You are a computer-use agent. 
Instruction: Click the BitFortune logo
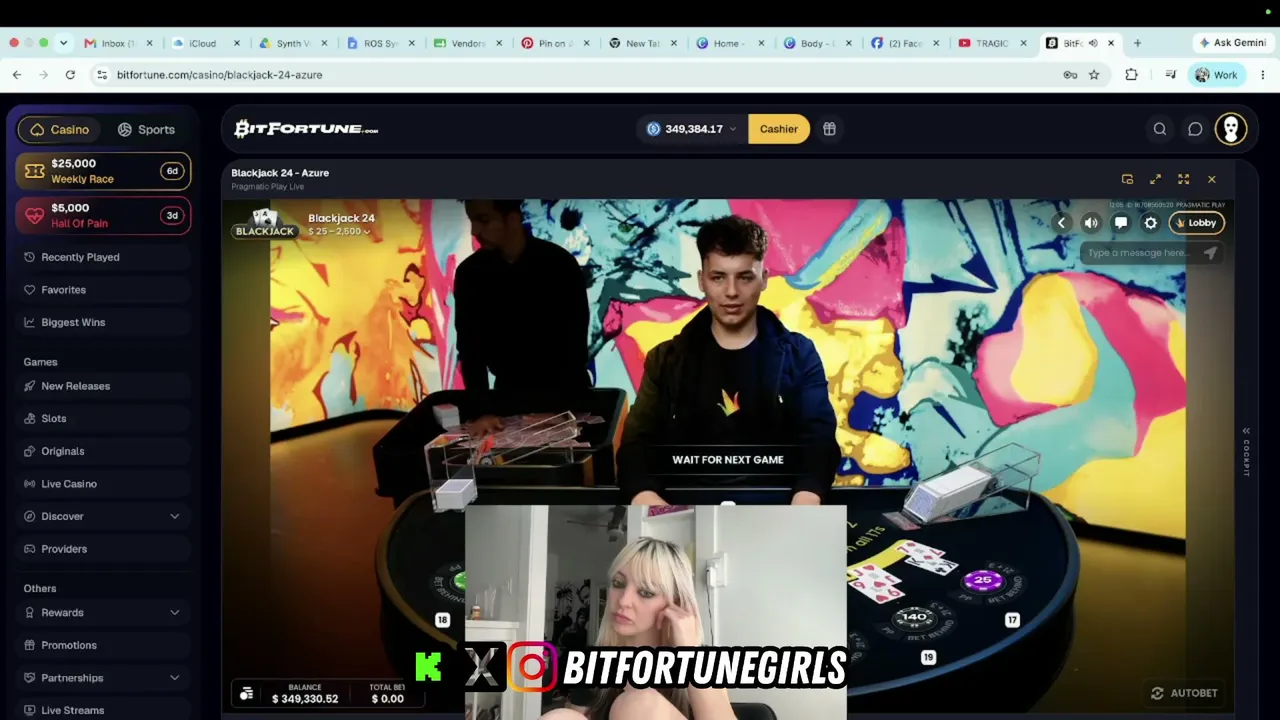[x=306, y=129]
